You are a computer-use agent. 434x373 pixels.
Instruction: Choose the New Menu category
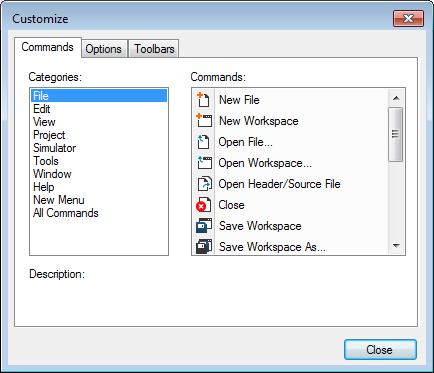(99, 200)
